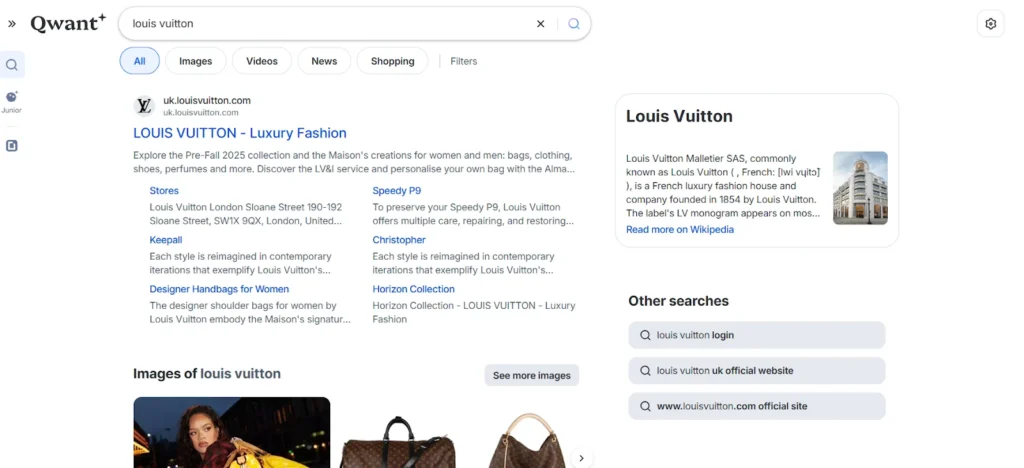Expand the sidebar with the double-chevron icon
1024x468 pixels.
[x=12, y=24]
